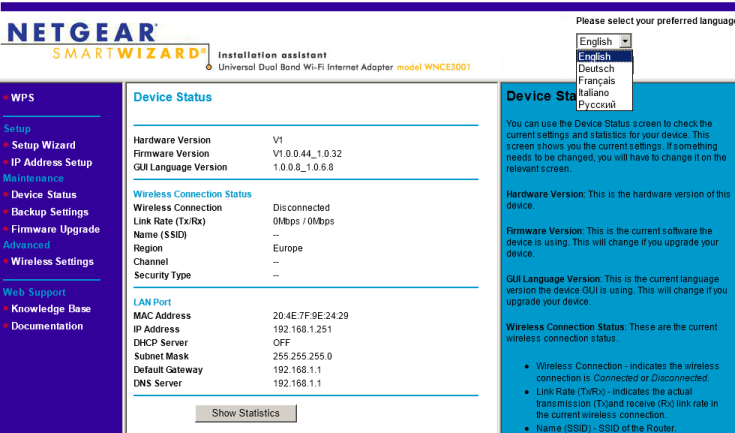Click the Disconnected wireless connection value
The image size is (735, 433).
click(301, 208)
